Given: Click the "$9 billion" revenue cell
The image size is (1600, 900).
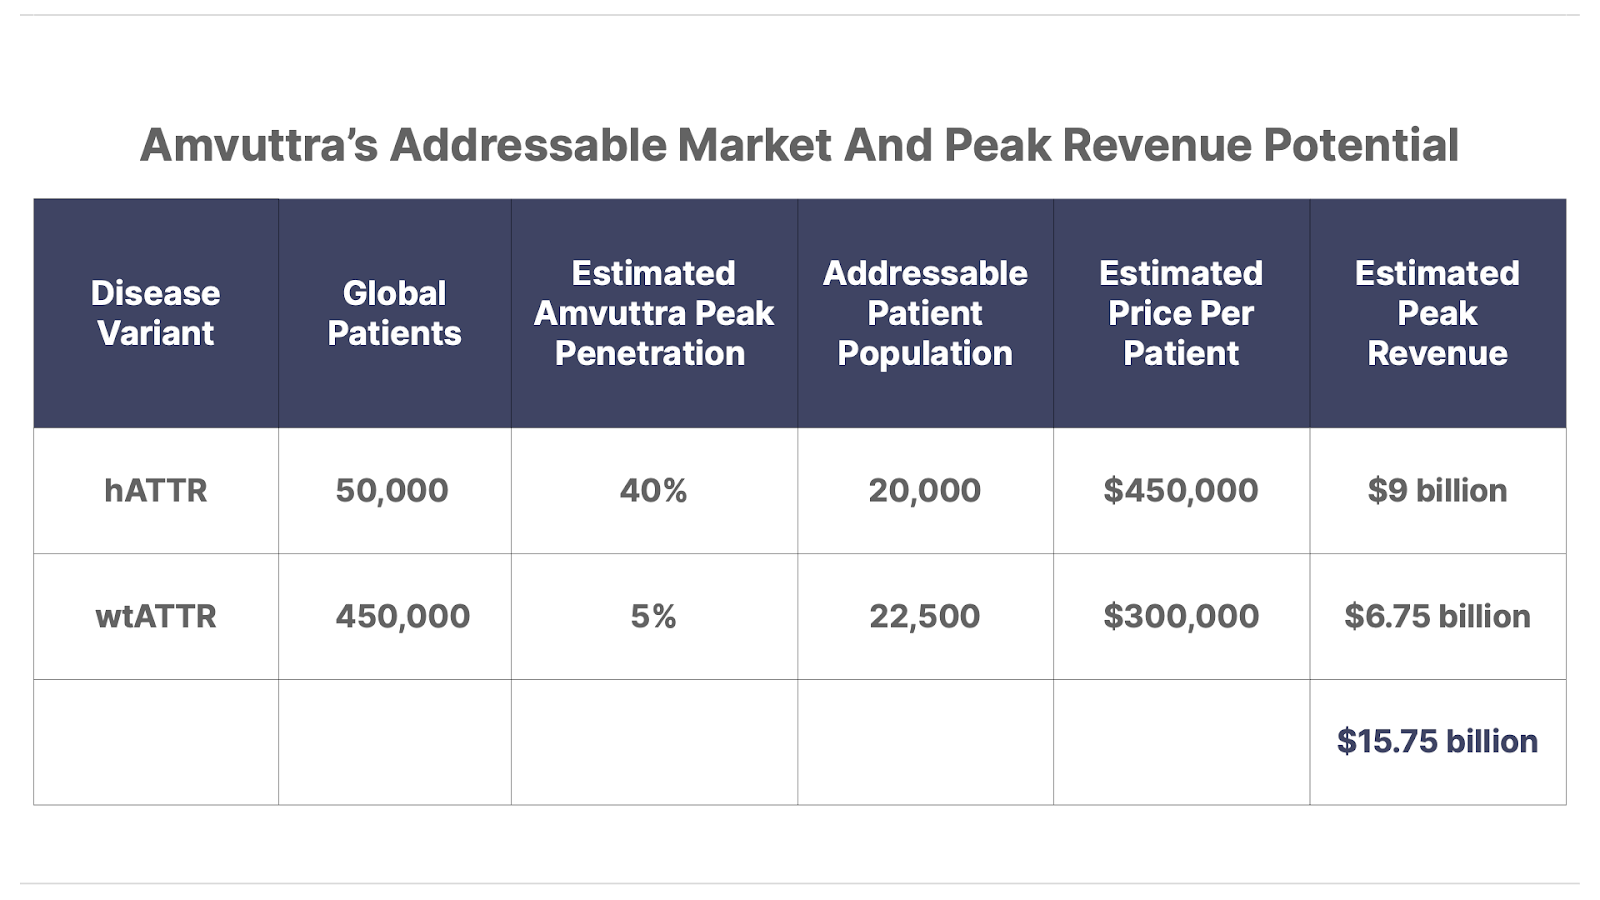Looking at the screenshot, I should point(1437,490).
